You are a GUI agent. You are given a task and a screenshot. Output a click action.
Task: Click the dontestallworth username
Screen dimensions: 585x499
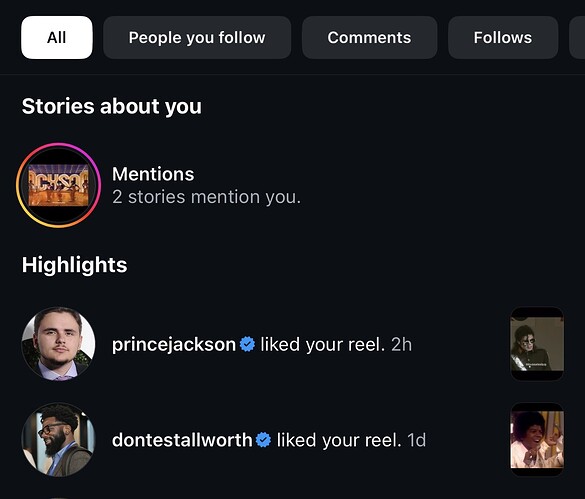[182, 440]
